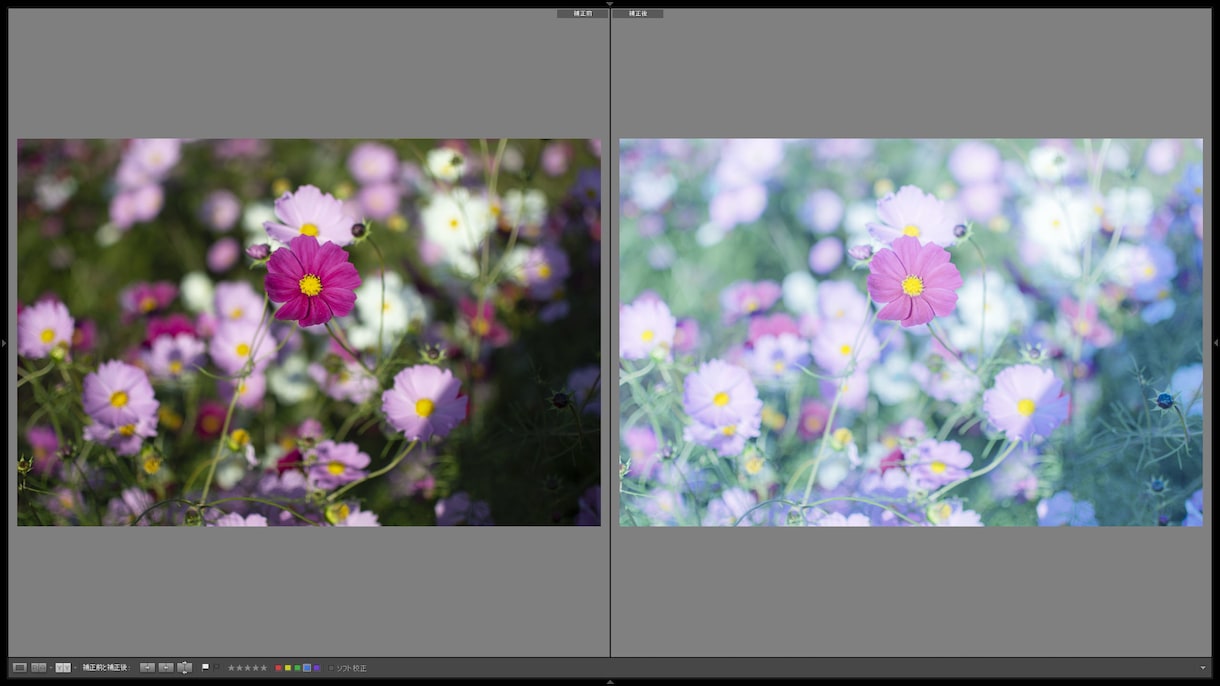
Task: Switch to Loupe view button
Action: point(19,667)
